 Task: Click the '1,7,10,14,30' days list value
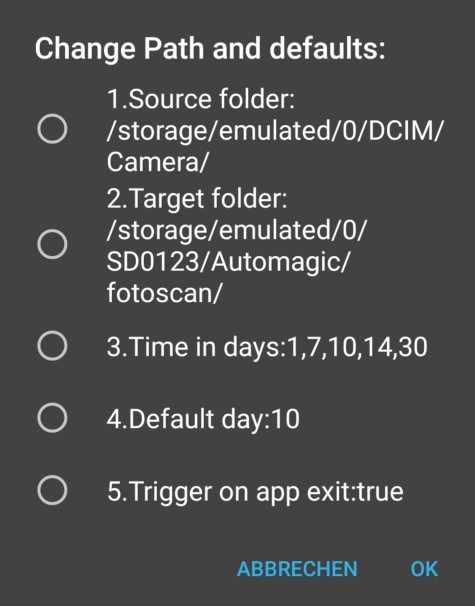356,347
